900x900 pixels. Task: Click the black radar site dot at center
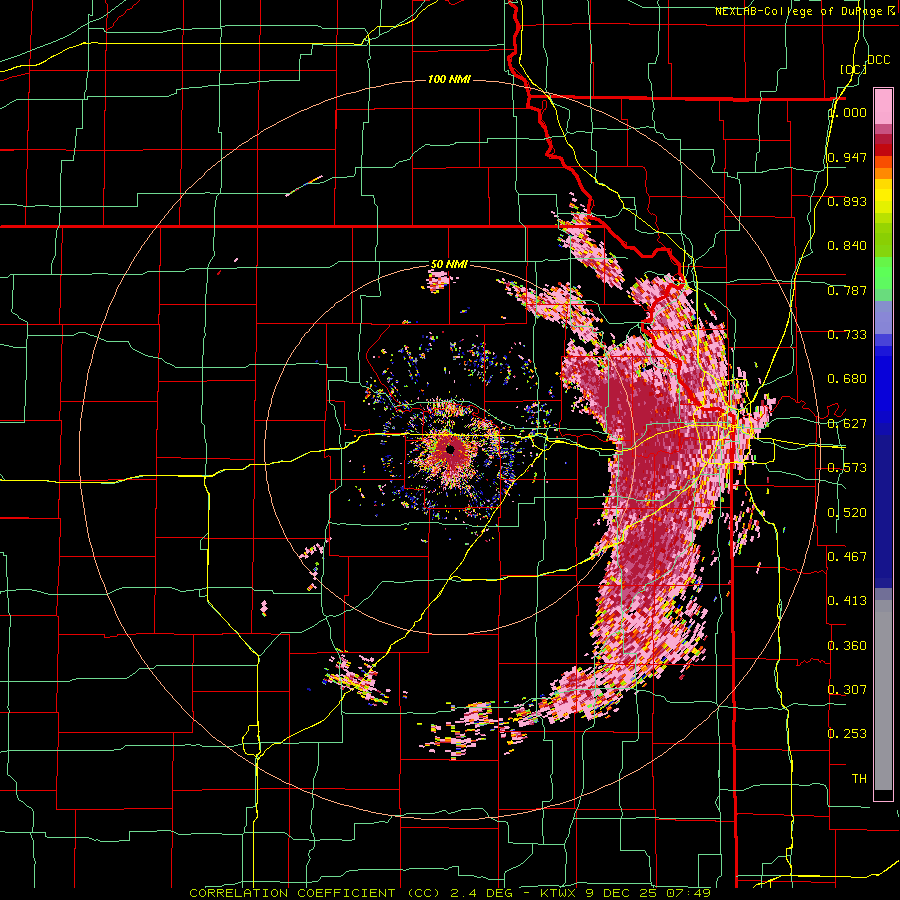(450, 449)
